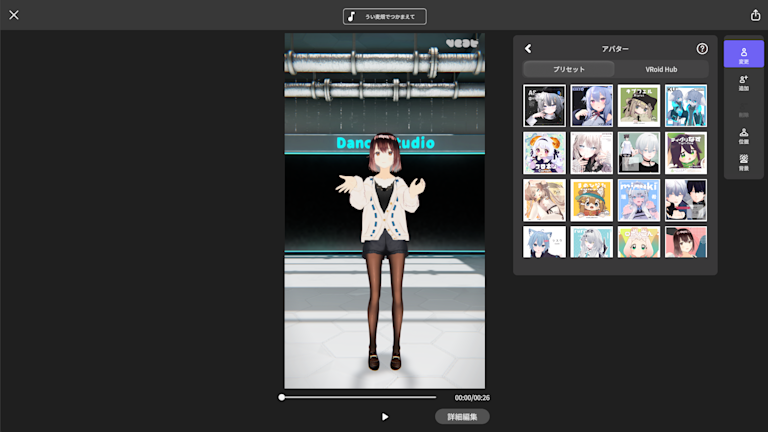Choose the silver-haired avatar on teal background
768x432 pixels.
(591, 242)
